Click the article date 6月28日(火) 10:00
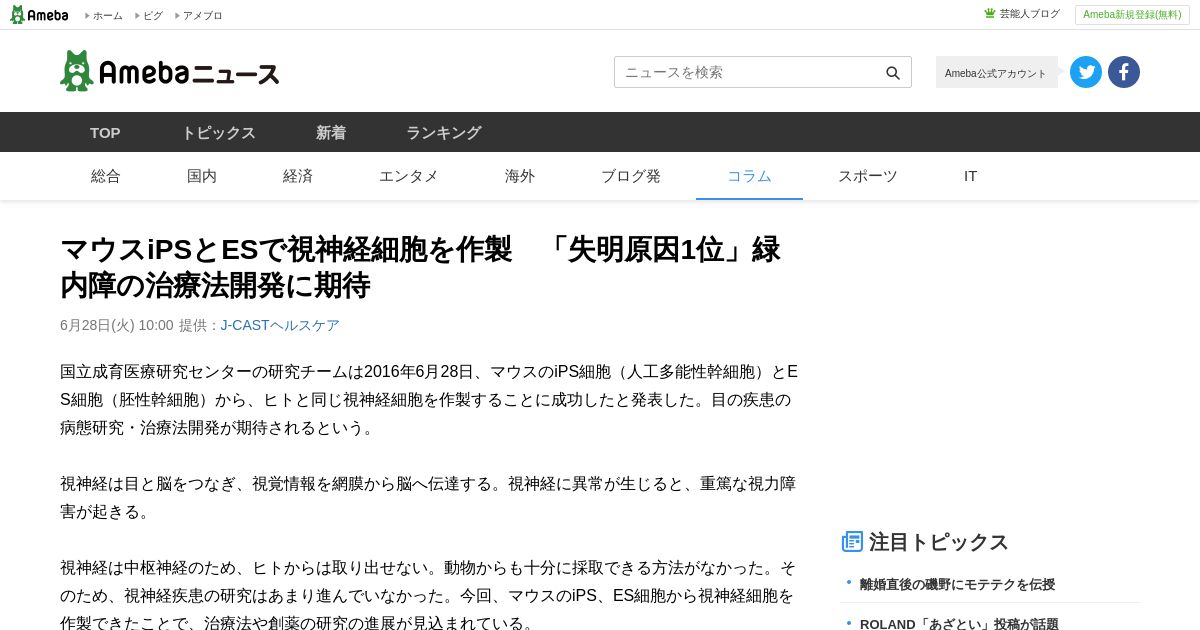The width and height of the screenshot is (1200, 630). click(116, 325)
